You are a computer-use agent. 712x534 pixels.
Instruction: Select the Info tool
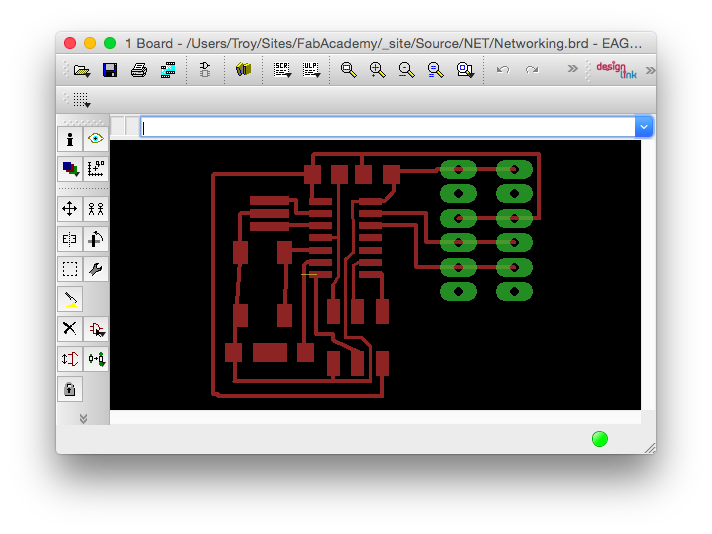tap(70, 139)
